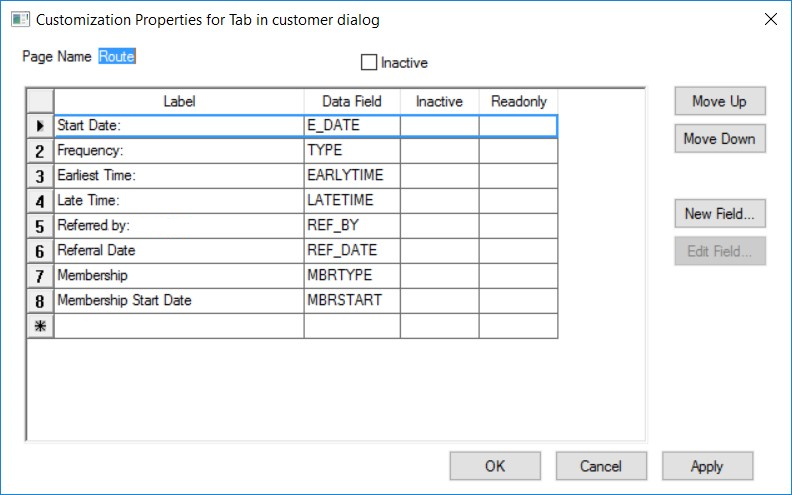Select the Membership Start Date label cell
792x495 pixels.
point(179,301)
